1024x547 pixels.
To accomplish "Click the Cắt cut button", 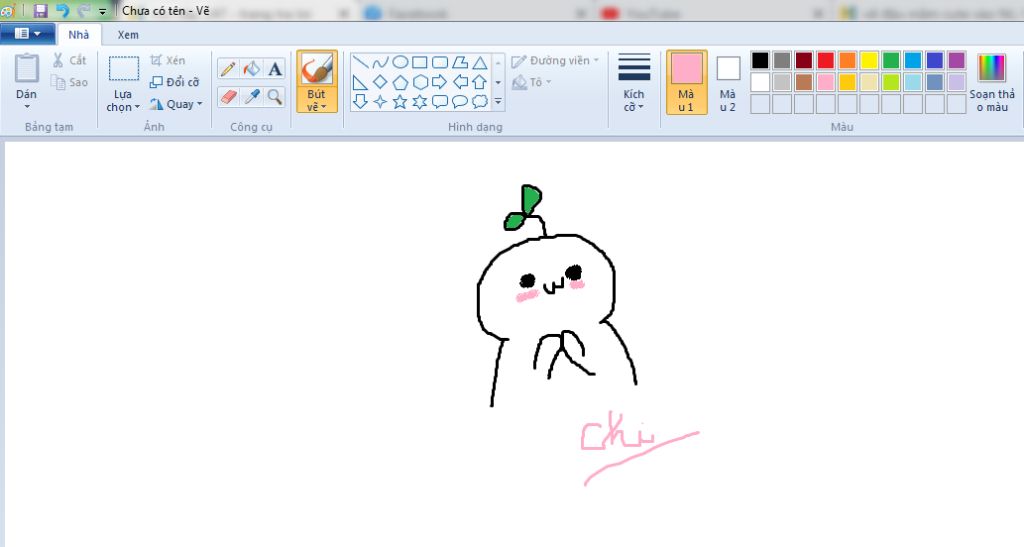I will pos(69,60).
